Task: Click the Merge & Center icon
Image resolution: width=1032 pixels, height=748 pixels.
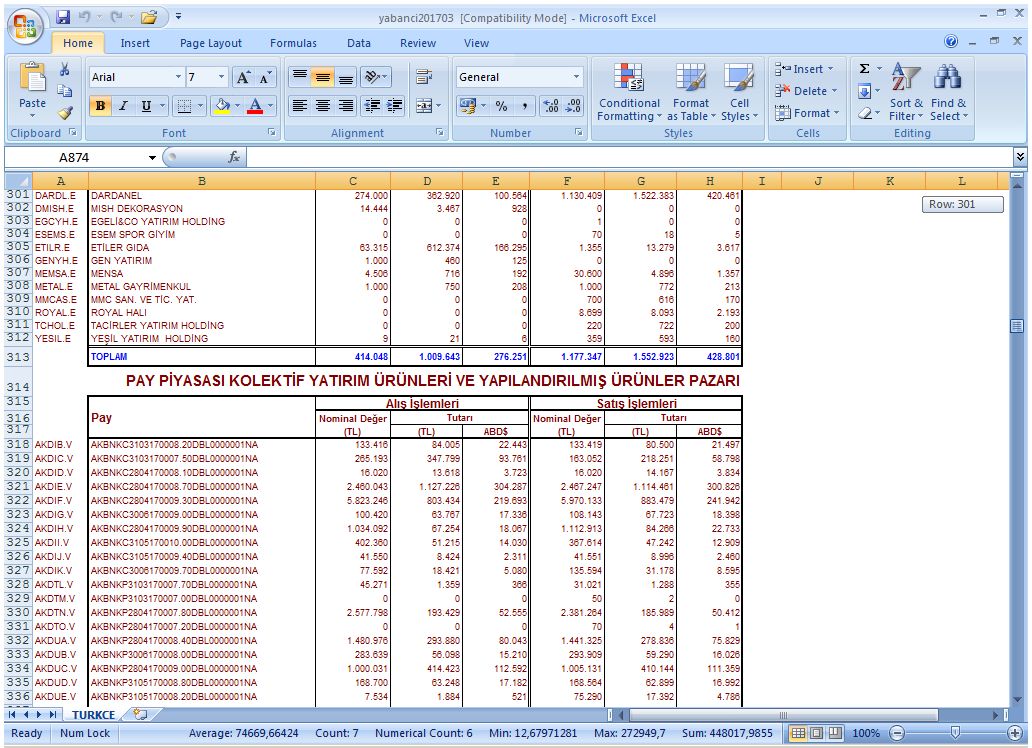Action: (425, 105)
